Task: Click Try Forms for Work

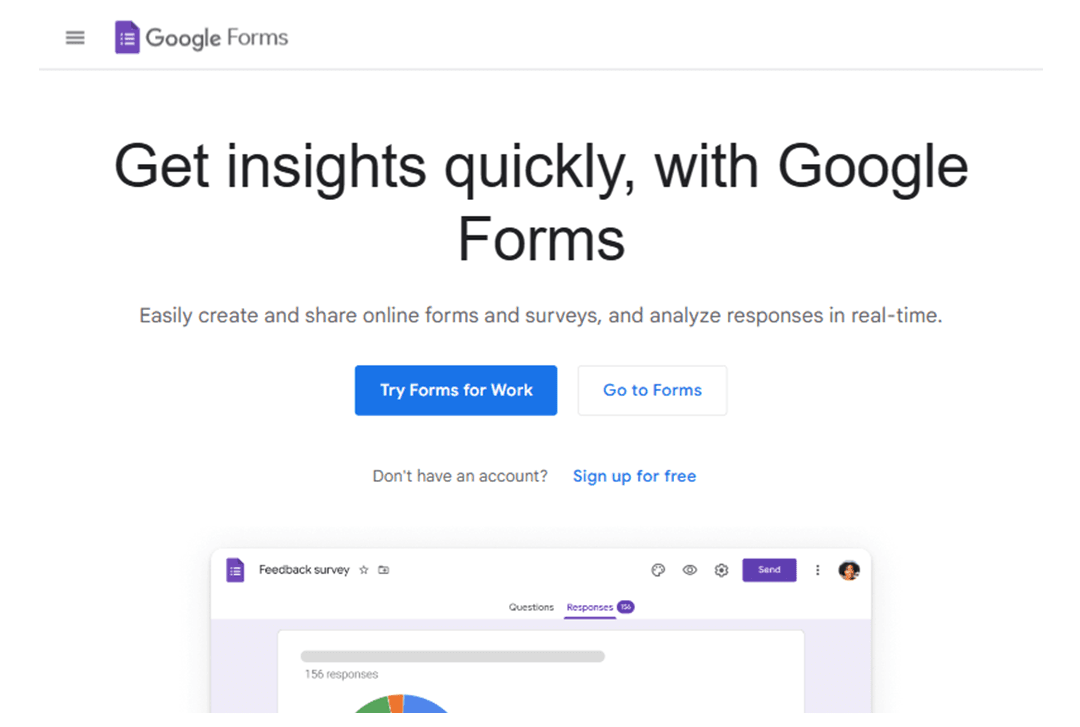Action: click(455, 390)
